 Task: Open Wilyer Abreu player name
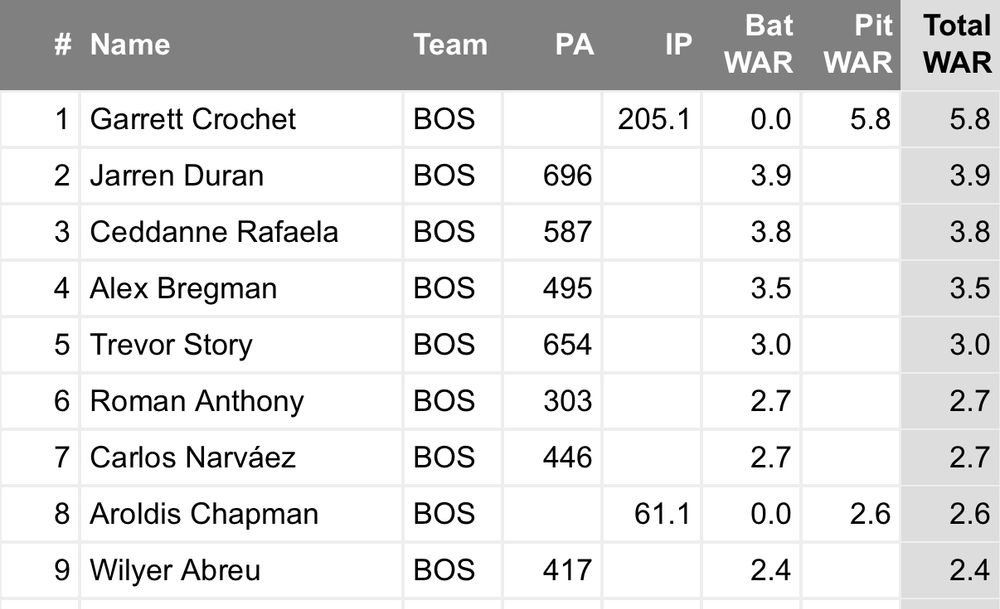click(x=175, y=569)
